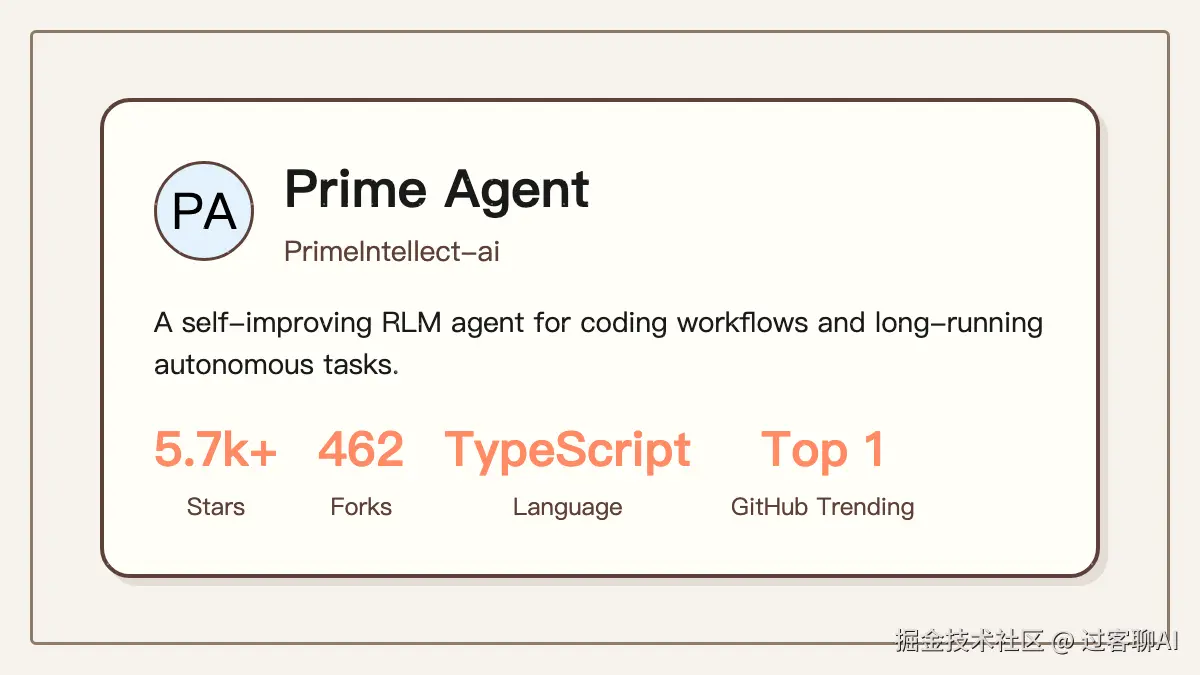Select the Forks label
Viewport: 1200px width, 675px height.
(361, 507)
